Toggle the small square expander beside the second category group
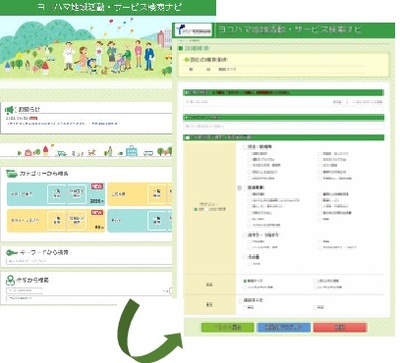Image resolution: width=400 pixels, height=363 pixels. click(239, 188)
